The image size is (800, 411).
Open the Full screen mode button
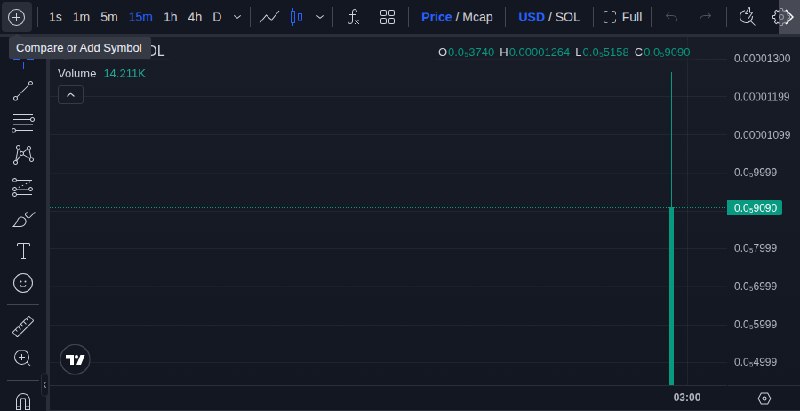pos(623,17)
